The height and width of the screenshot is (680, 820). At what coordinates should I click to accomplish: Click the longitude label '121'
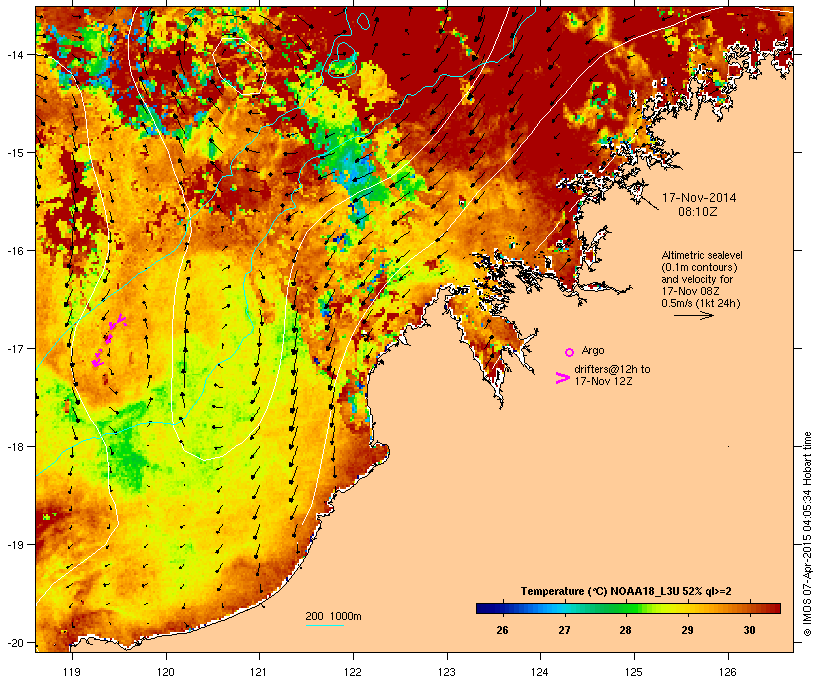pyautogui.click(x=259, y=672)
